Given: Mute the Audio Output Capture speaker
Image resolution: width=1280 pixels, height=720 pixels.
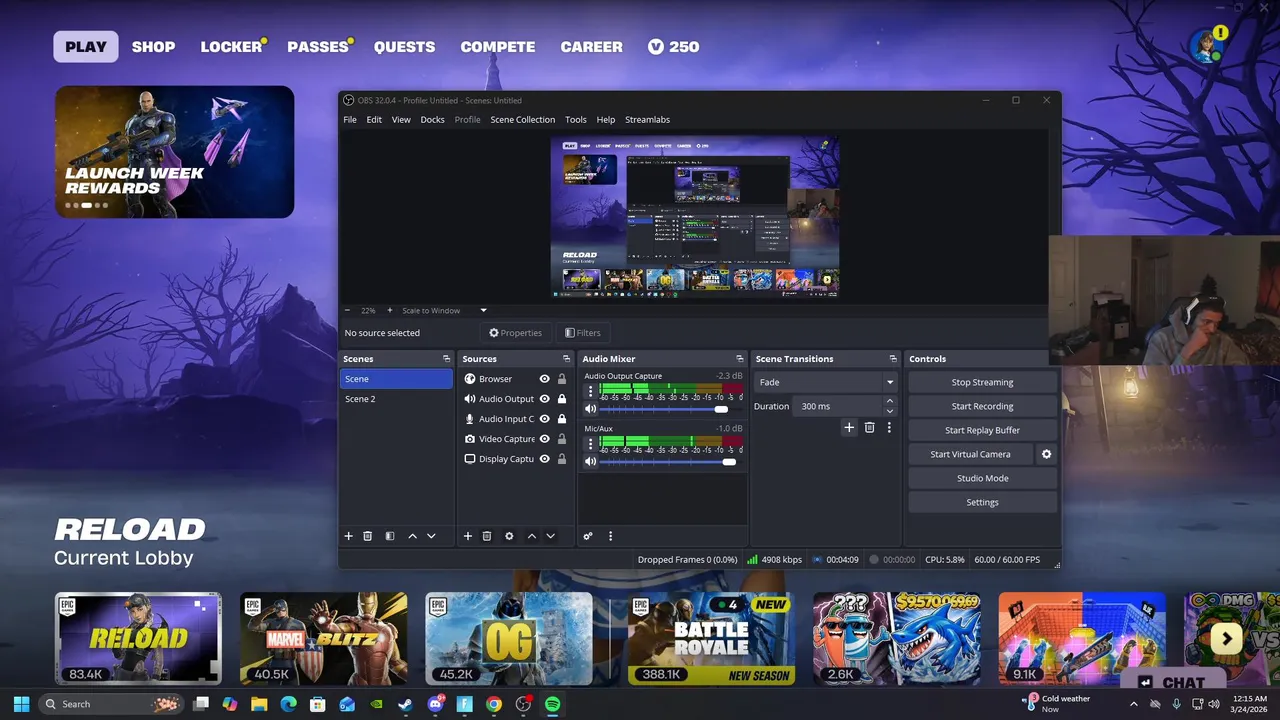Looking at the screenshot, I should [591, 409].
